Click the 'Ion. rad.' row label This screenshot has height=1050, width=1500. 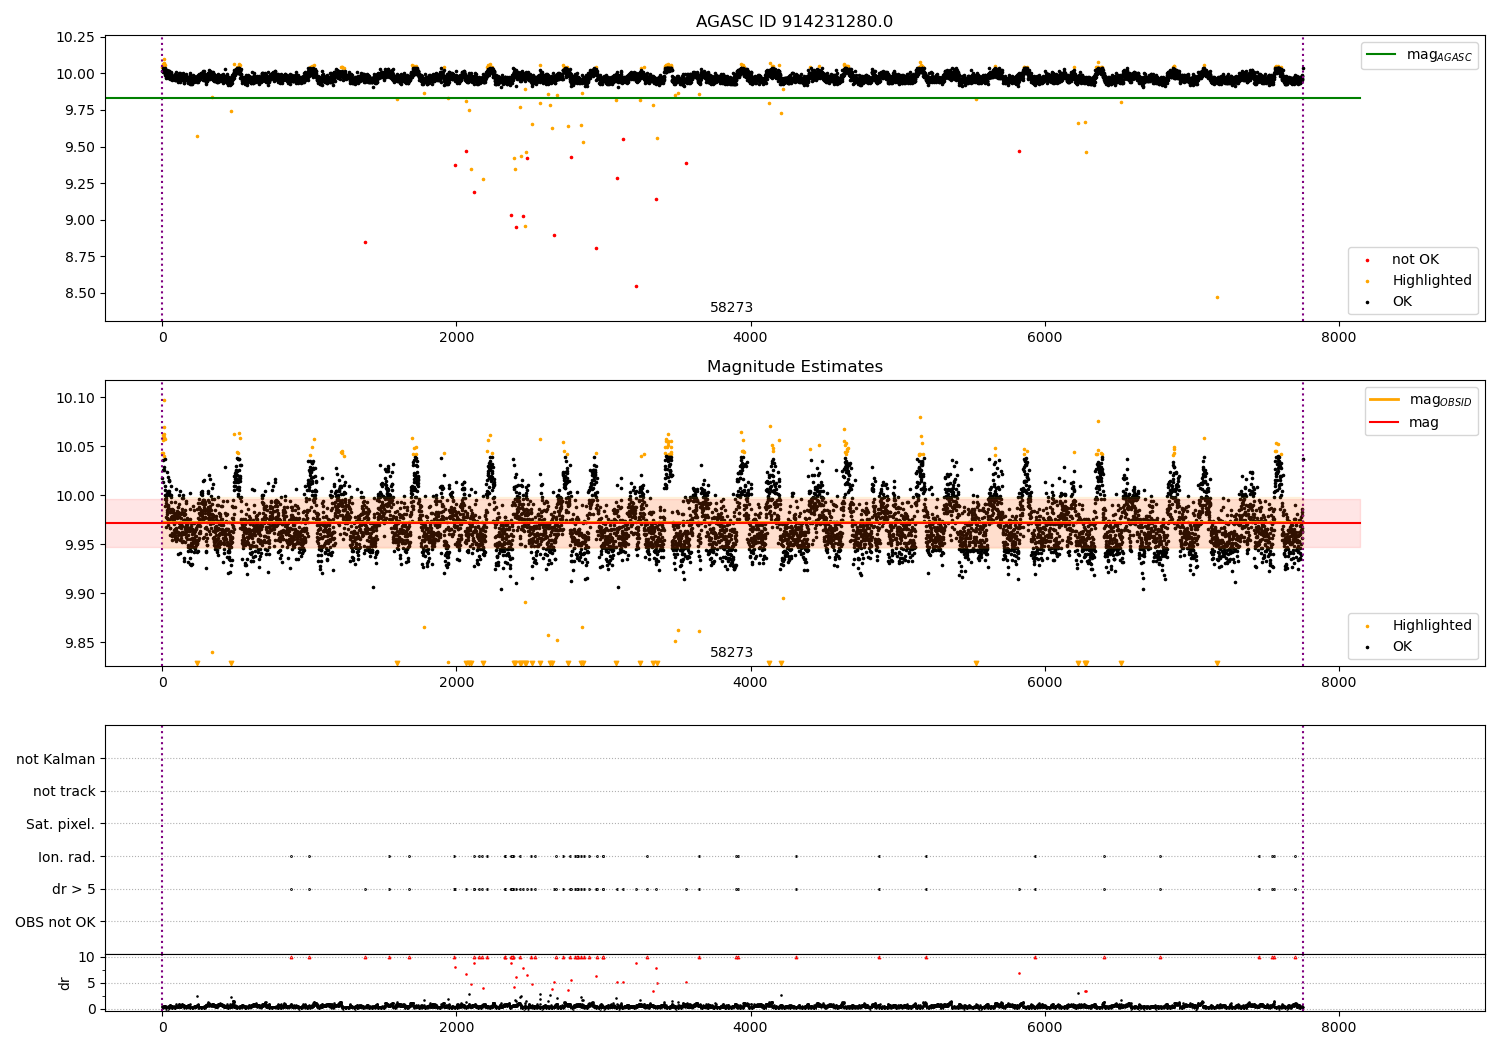pos(67,857)
